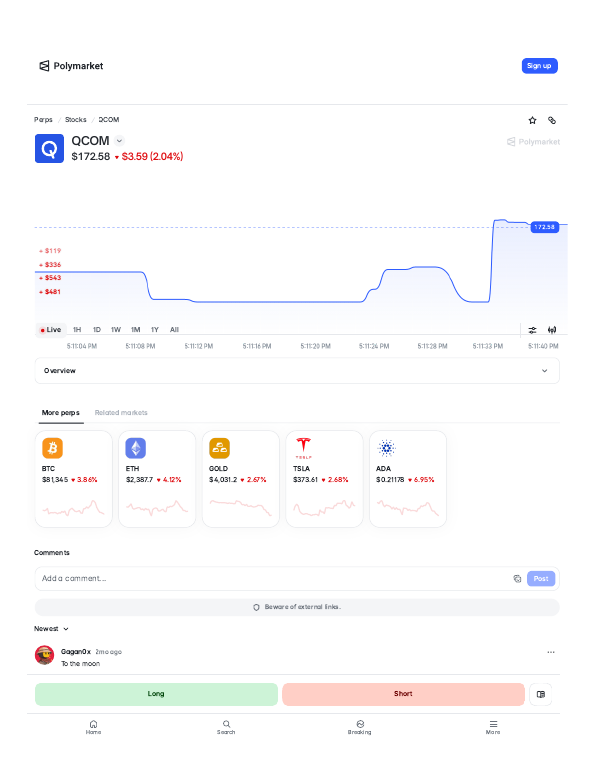Select the Live chart range
The image size is (595, 770).
(51, 330)
